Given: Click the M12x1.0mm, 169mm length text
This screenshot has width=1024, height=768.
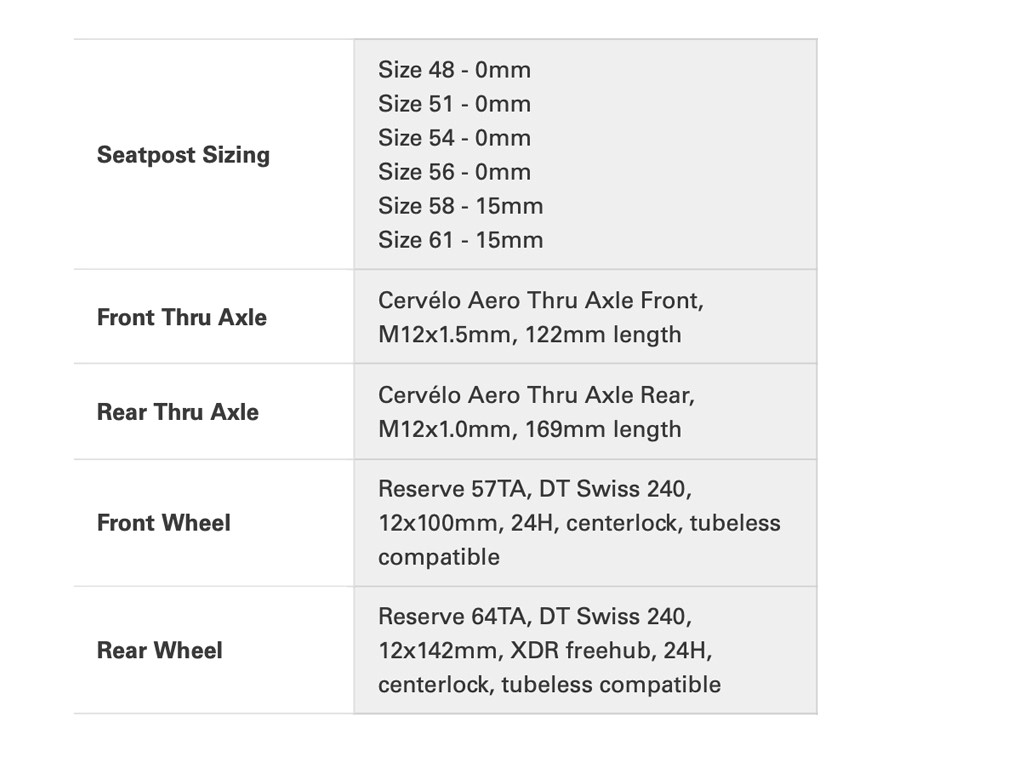Looking at the screenshot, I should tap(529, 430).
